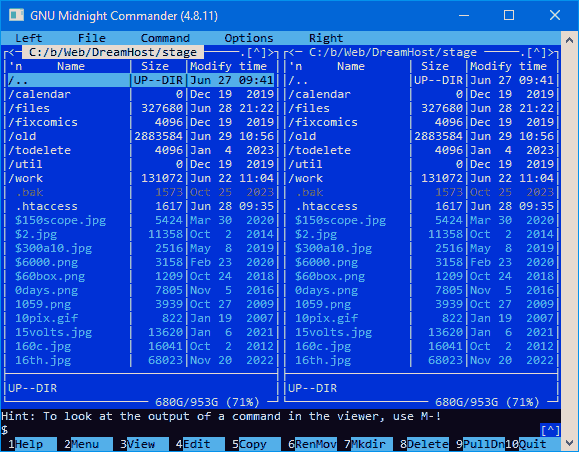Image resolution: width=579 pixels, height=452 pixels.
Task: Sort left panel by Size column header
Action: point(155,66)
